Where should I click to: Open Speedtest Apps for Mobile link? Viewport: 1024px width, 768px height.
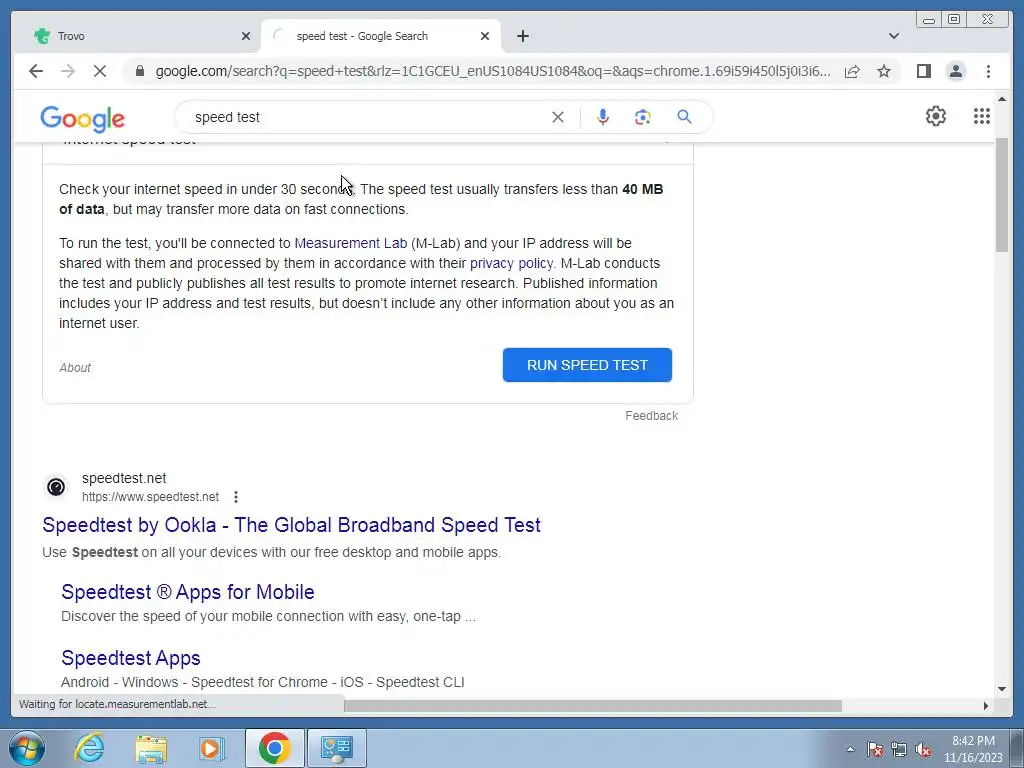(188, 592)
